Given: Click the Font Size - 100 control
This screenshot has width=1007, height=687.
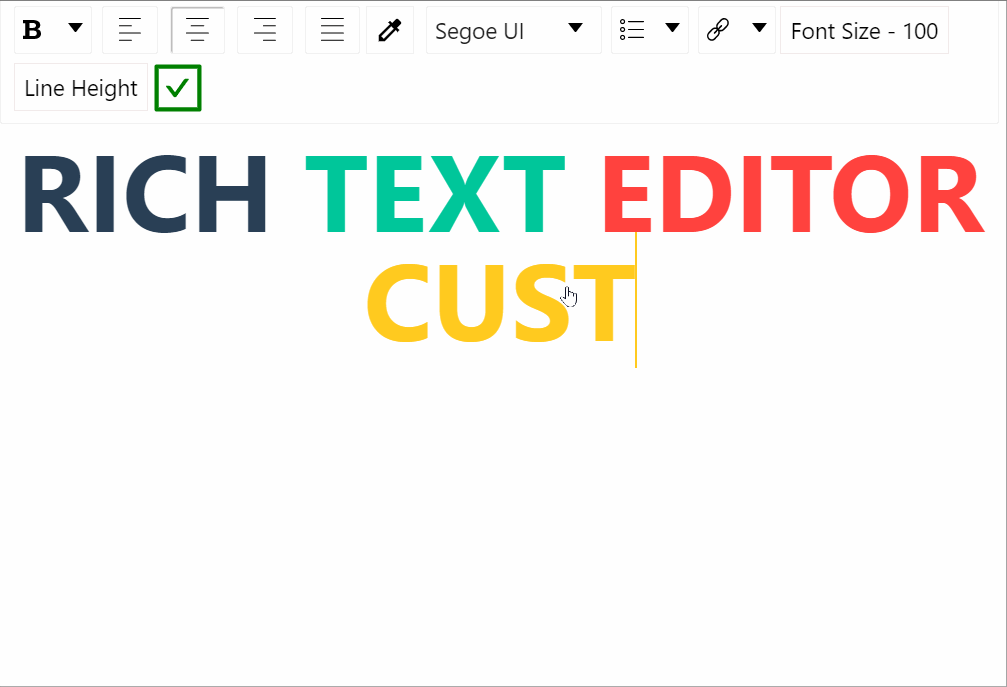Looking at the screenshot, I should point(863,31).
